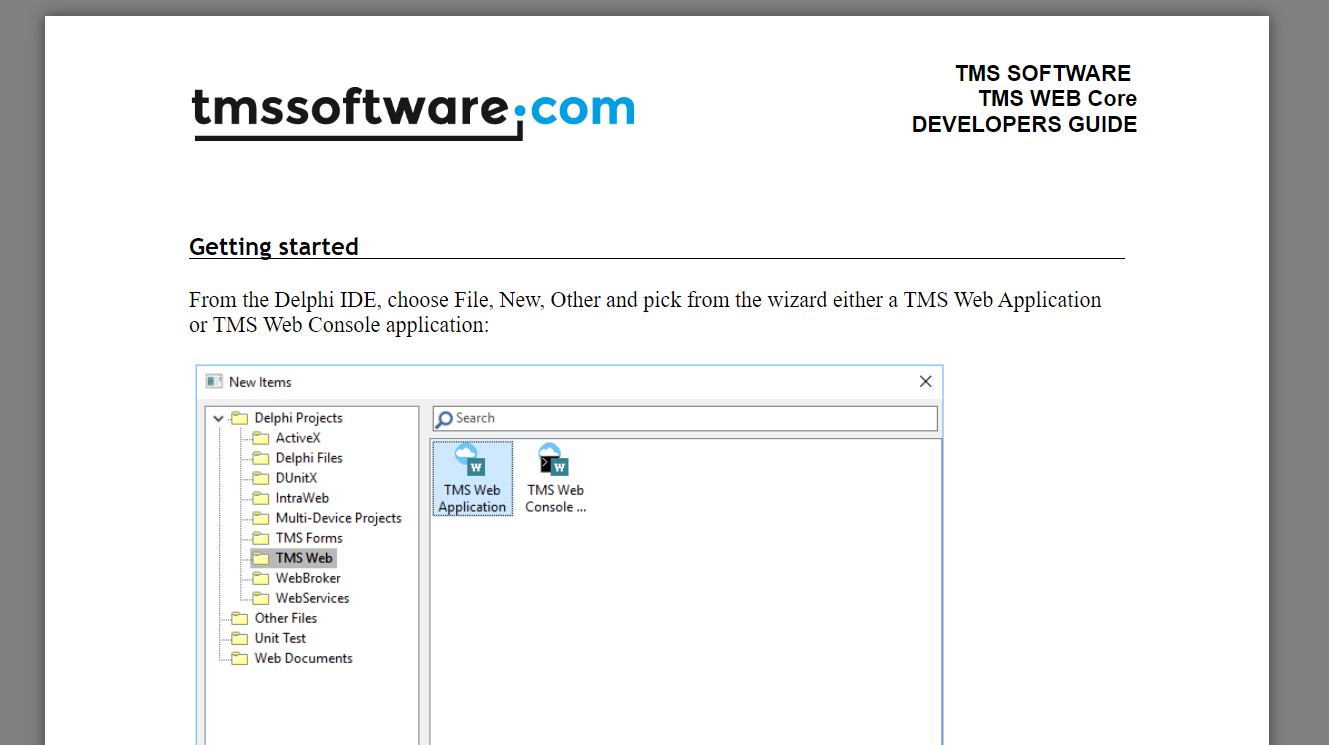Viewport: 1329px width, 745px height.
Task: Click the Unit Test folder icon
Action: point(239,638)
